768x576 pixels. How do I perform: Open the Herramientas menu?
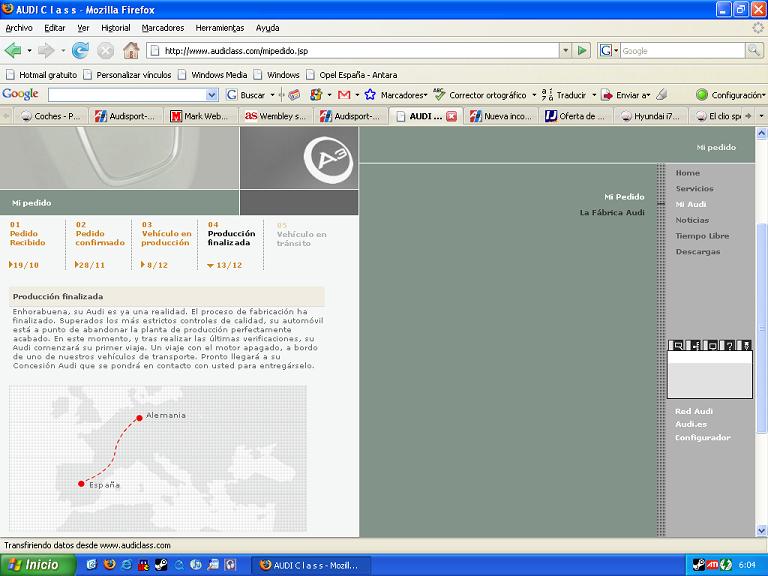[x=220, y=28]
